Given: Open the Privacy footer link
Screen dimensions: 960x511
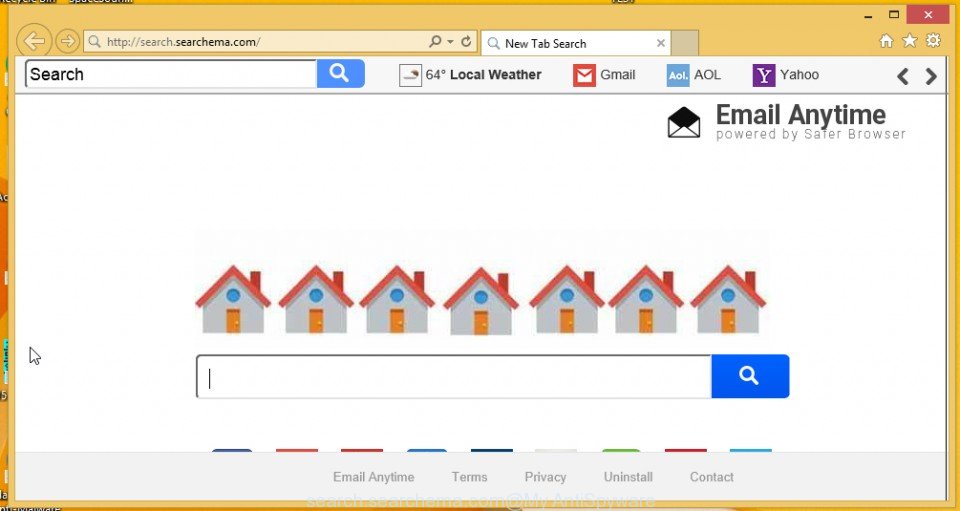Looking at the screenshot, I should tap(545, 477).
